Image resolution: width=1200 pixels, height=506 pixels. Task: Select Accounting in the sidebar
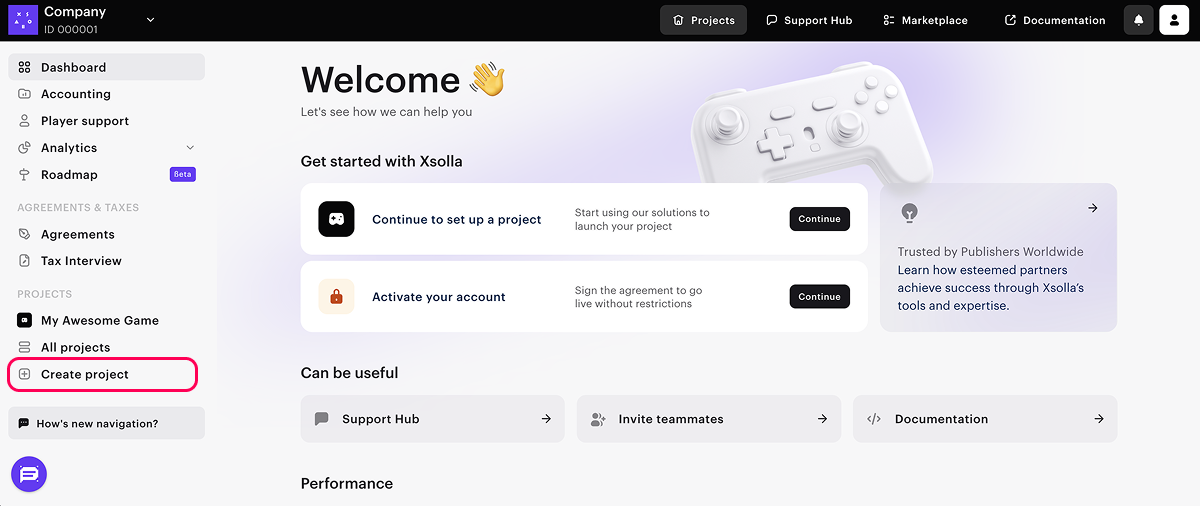tap(75, 94)
